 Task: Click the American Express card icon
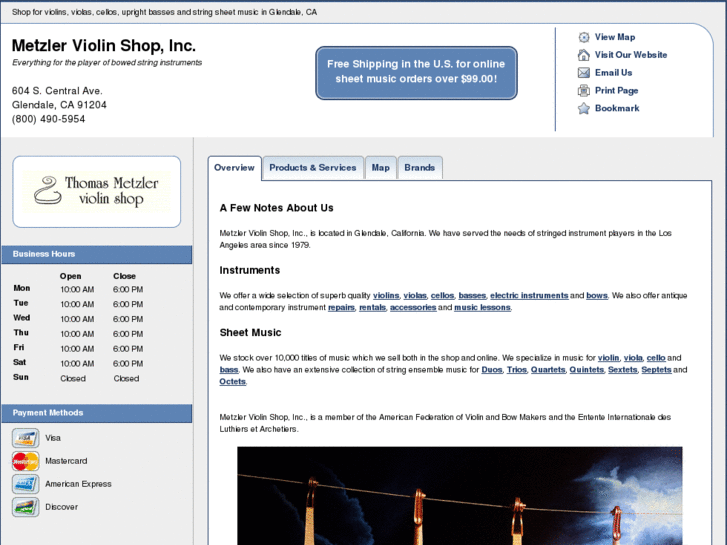(x=26, y=484)
